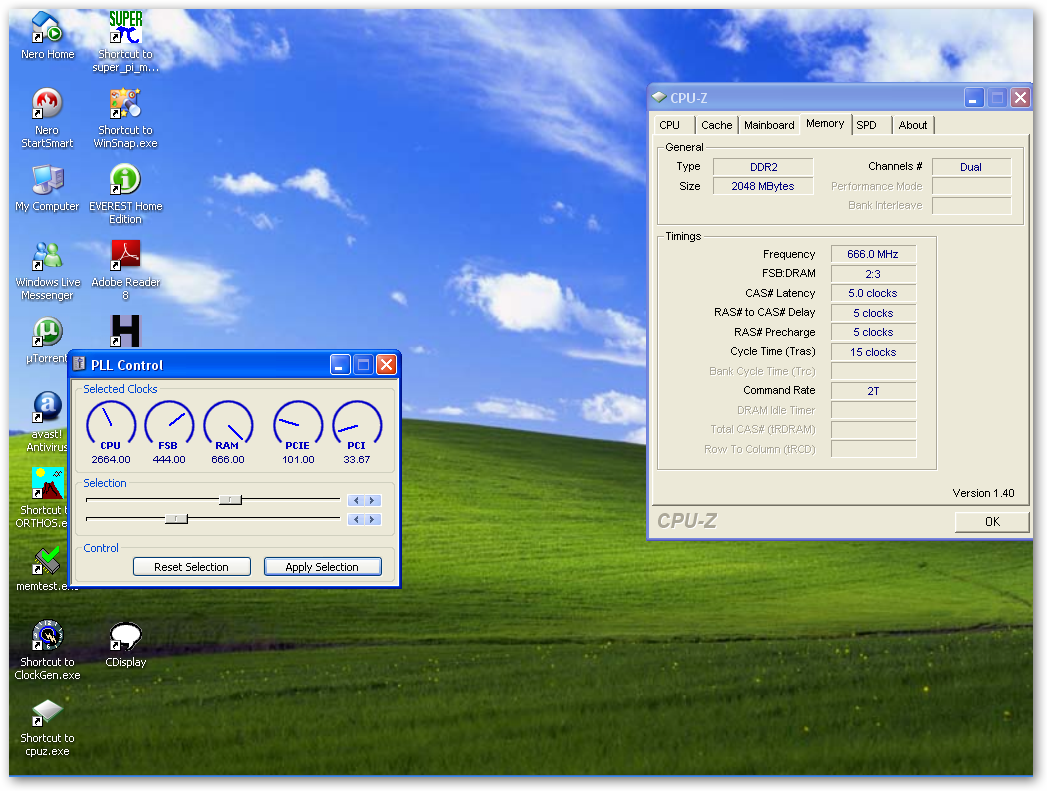Click the PCIE clock value 101.00
Screen dimensions: 1047x791
click(298, 459)
